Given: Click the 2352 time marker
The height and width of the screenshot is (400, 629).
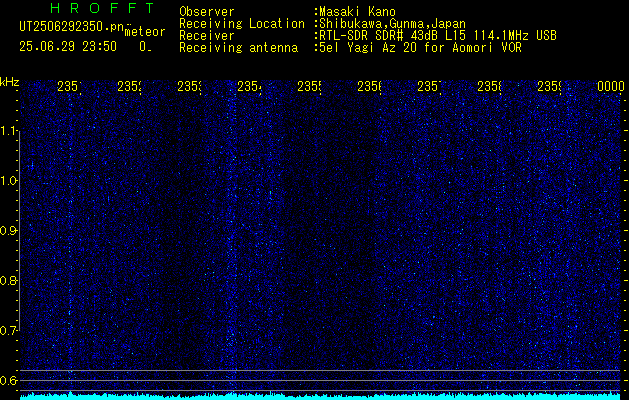Looking at the screenshot, I should click(129, 86).
